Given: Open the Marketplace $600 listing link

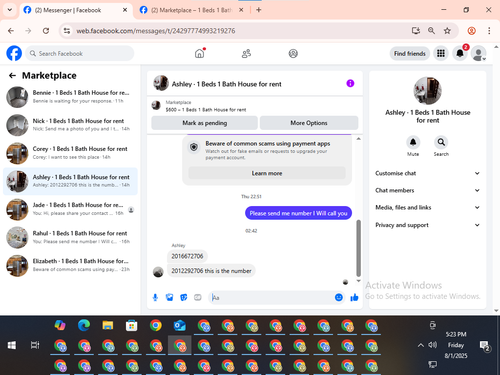Looking at the screenshot, I should coord(206,110).
